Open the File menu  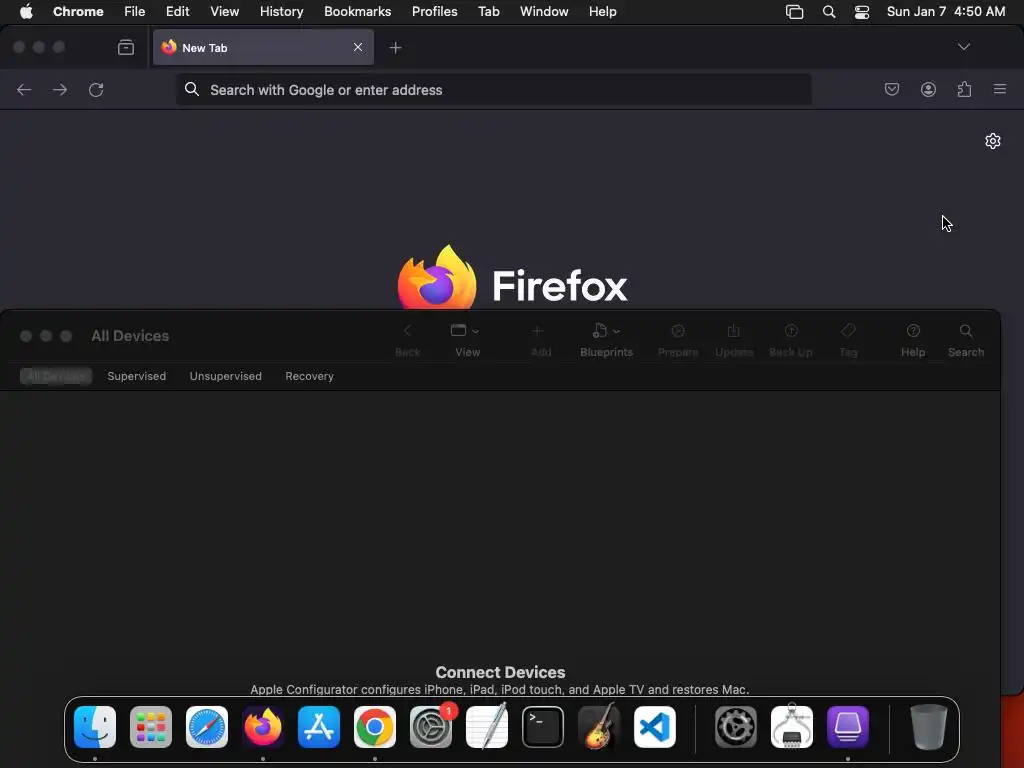click(x=135, y=12)
